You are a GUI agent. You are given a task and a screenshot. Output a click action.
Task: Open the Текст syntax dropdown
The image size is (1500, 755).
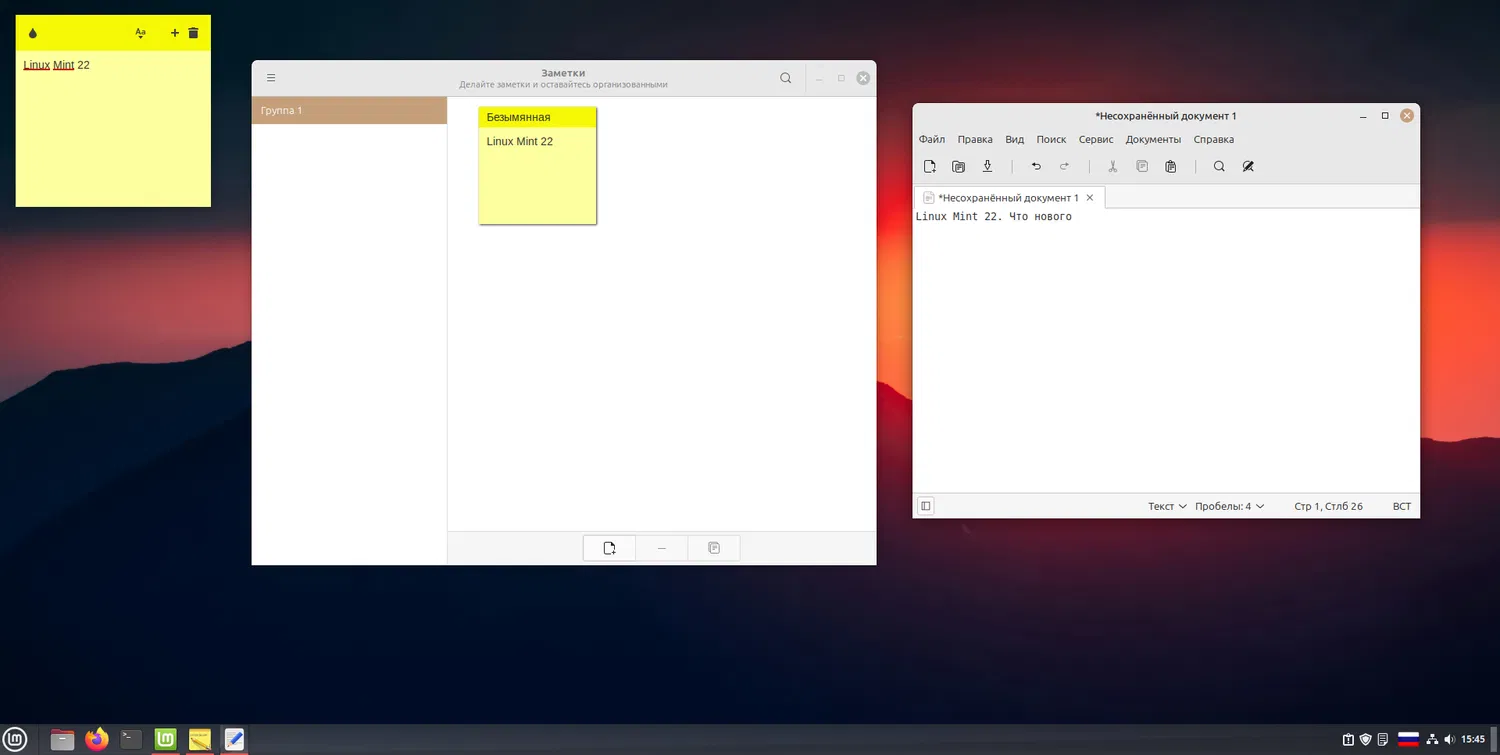point(1167,507)
